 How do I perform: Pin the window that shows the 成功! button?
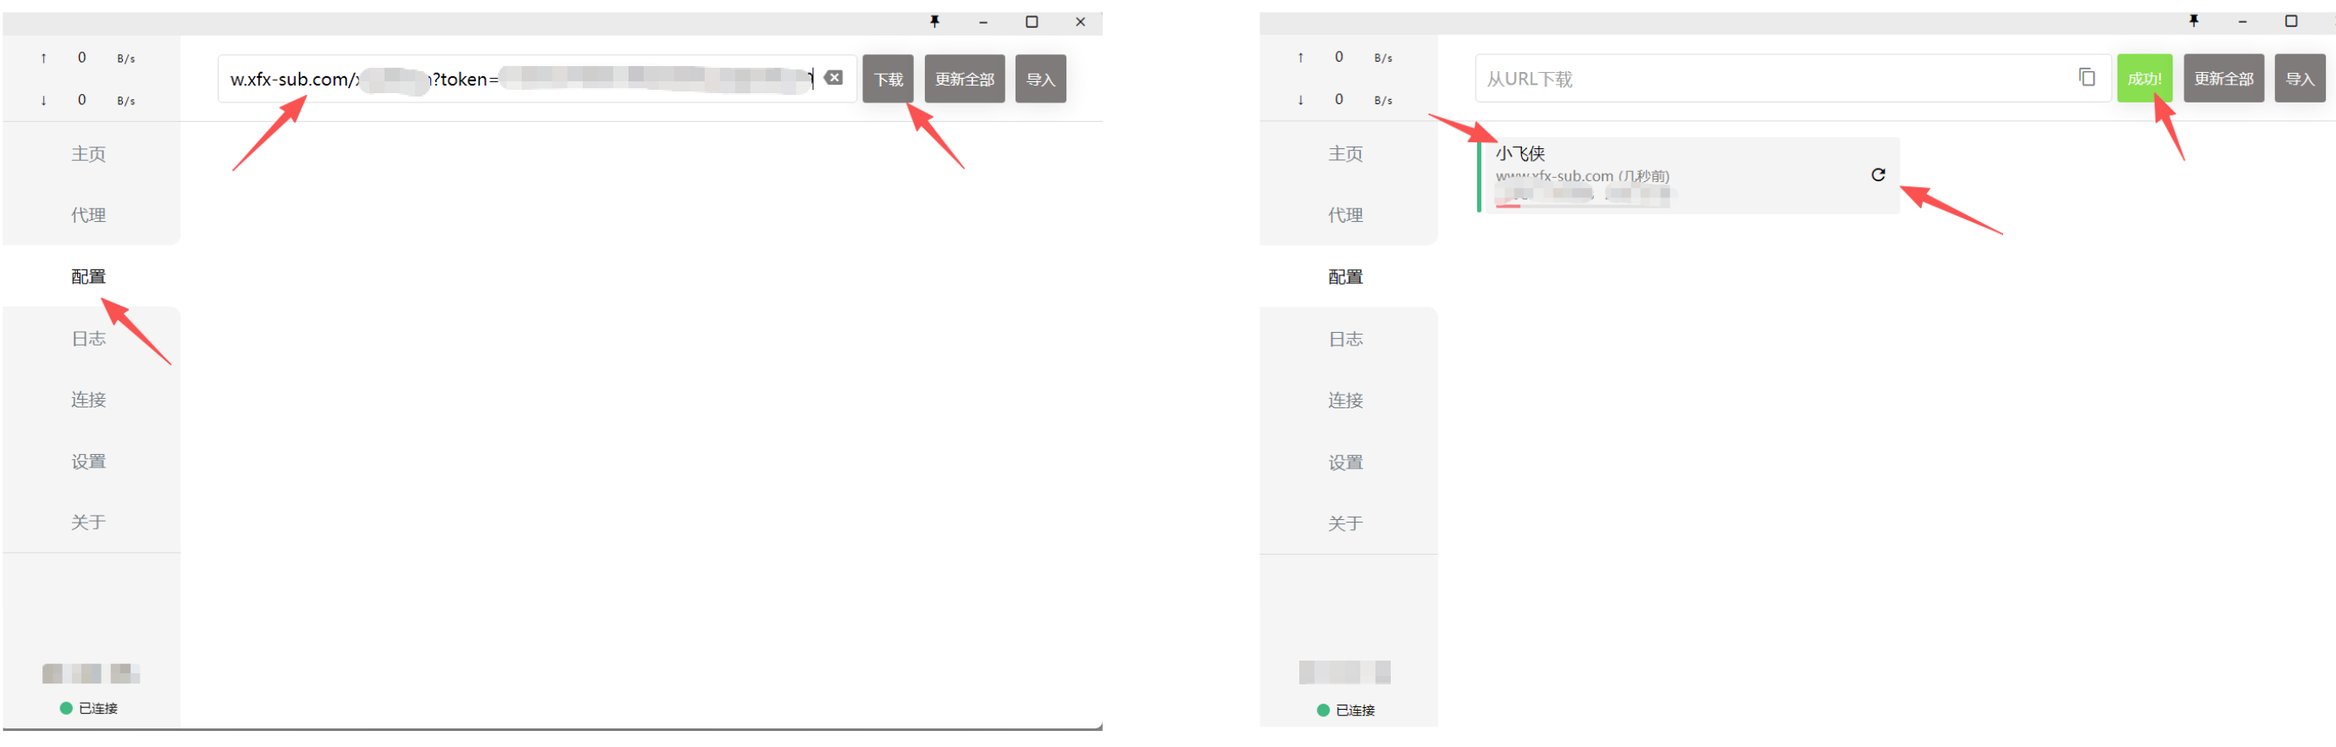pyautogui.click(x=2193, y=21)
